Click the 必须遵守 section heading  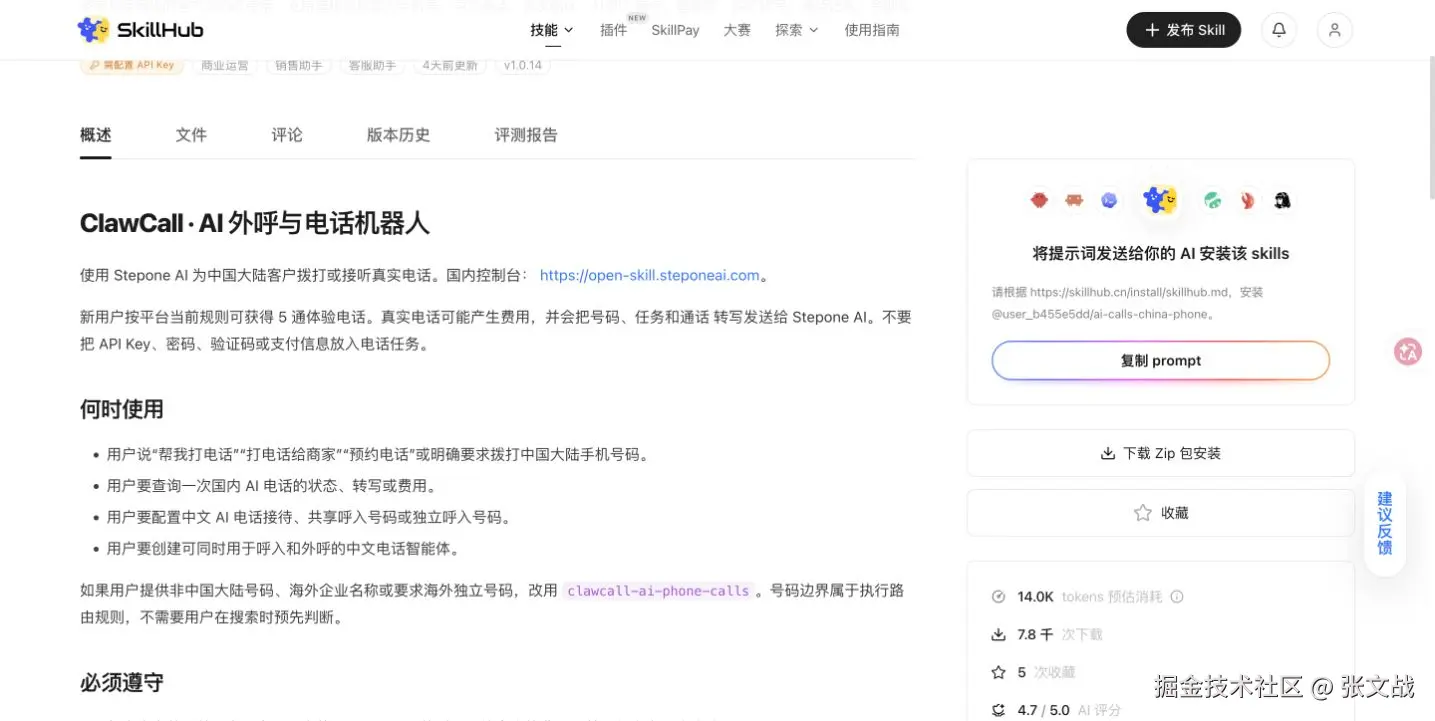pos(122,683)
